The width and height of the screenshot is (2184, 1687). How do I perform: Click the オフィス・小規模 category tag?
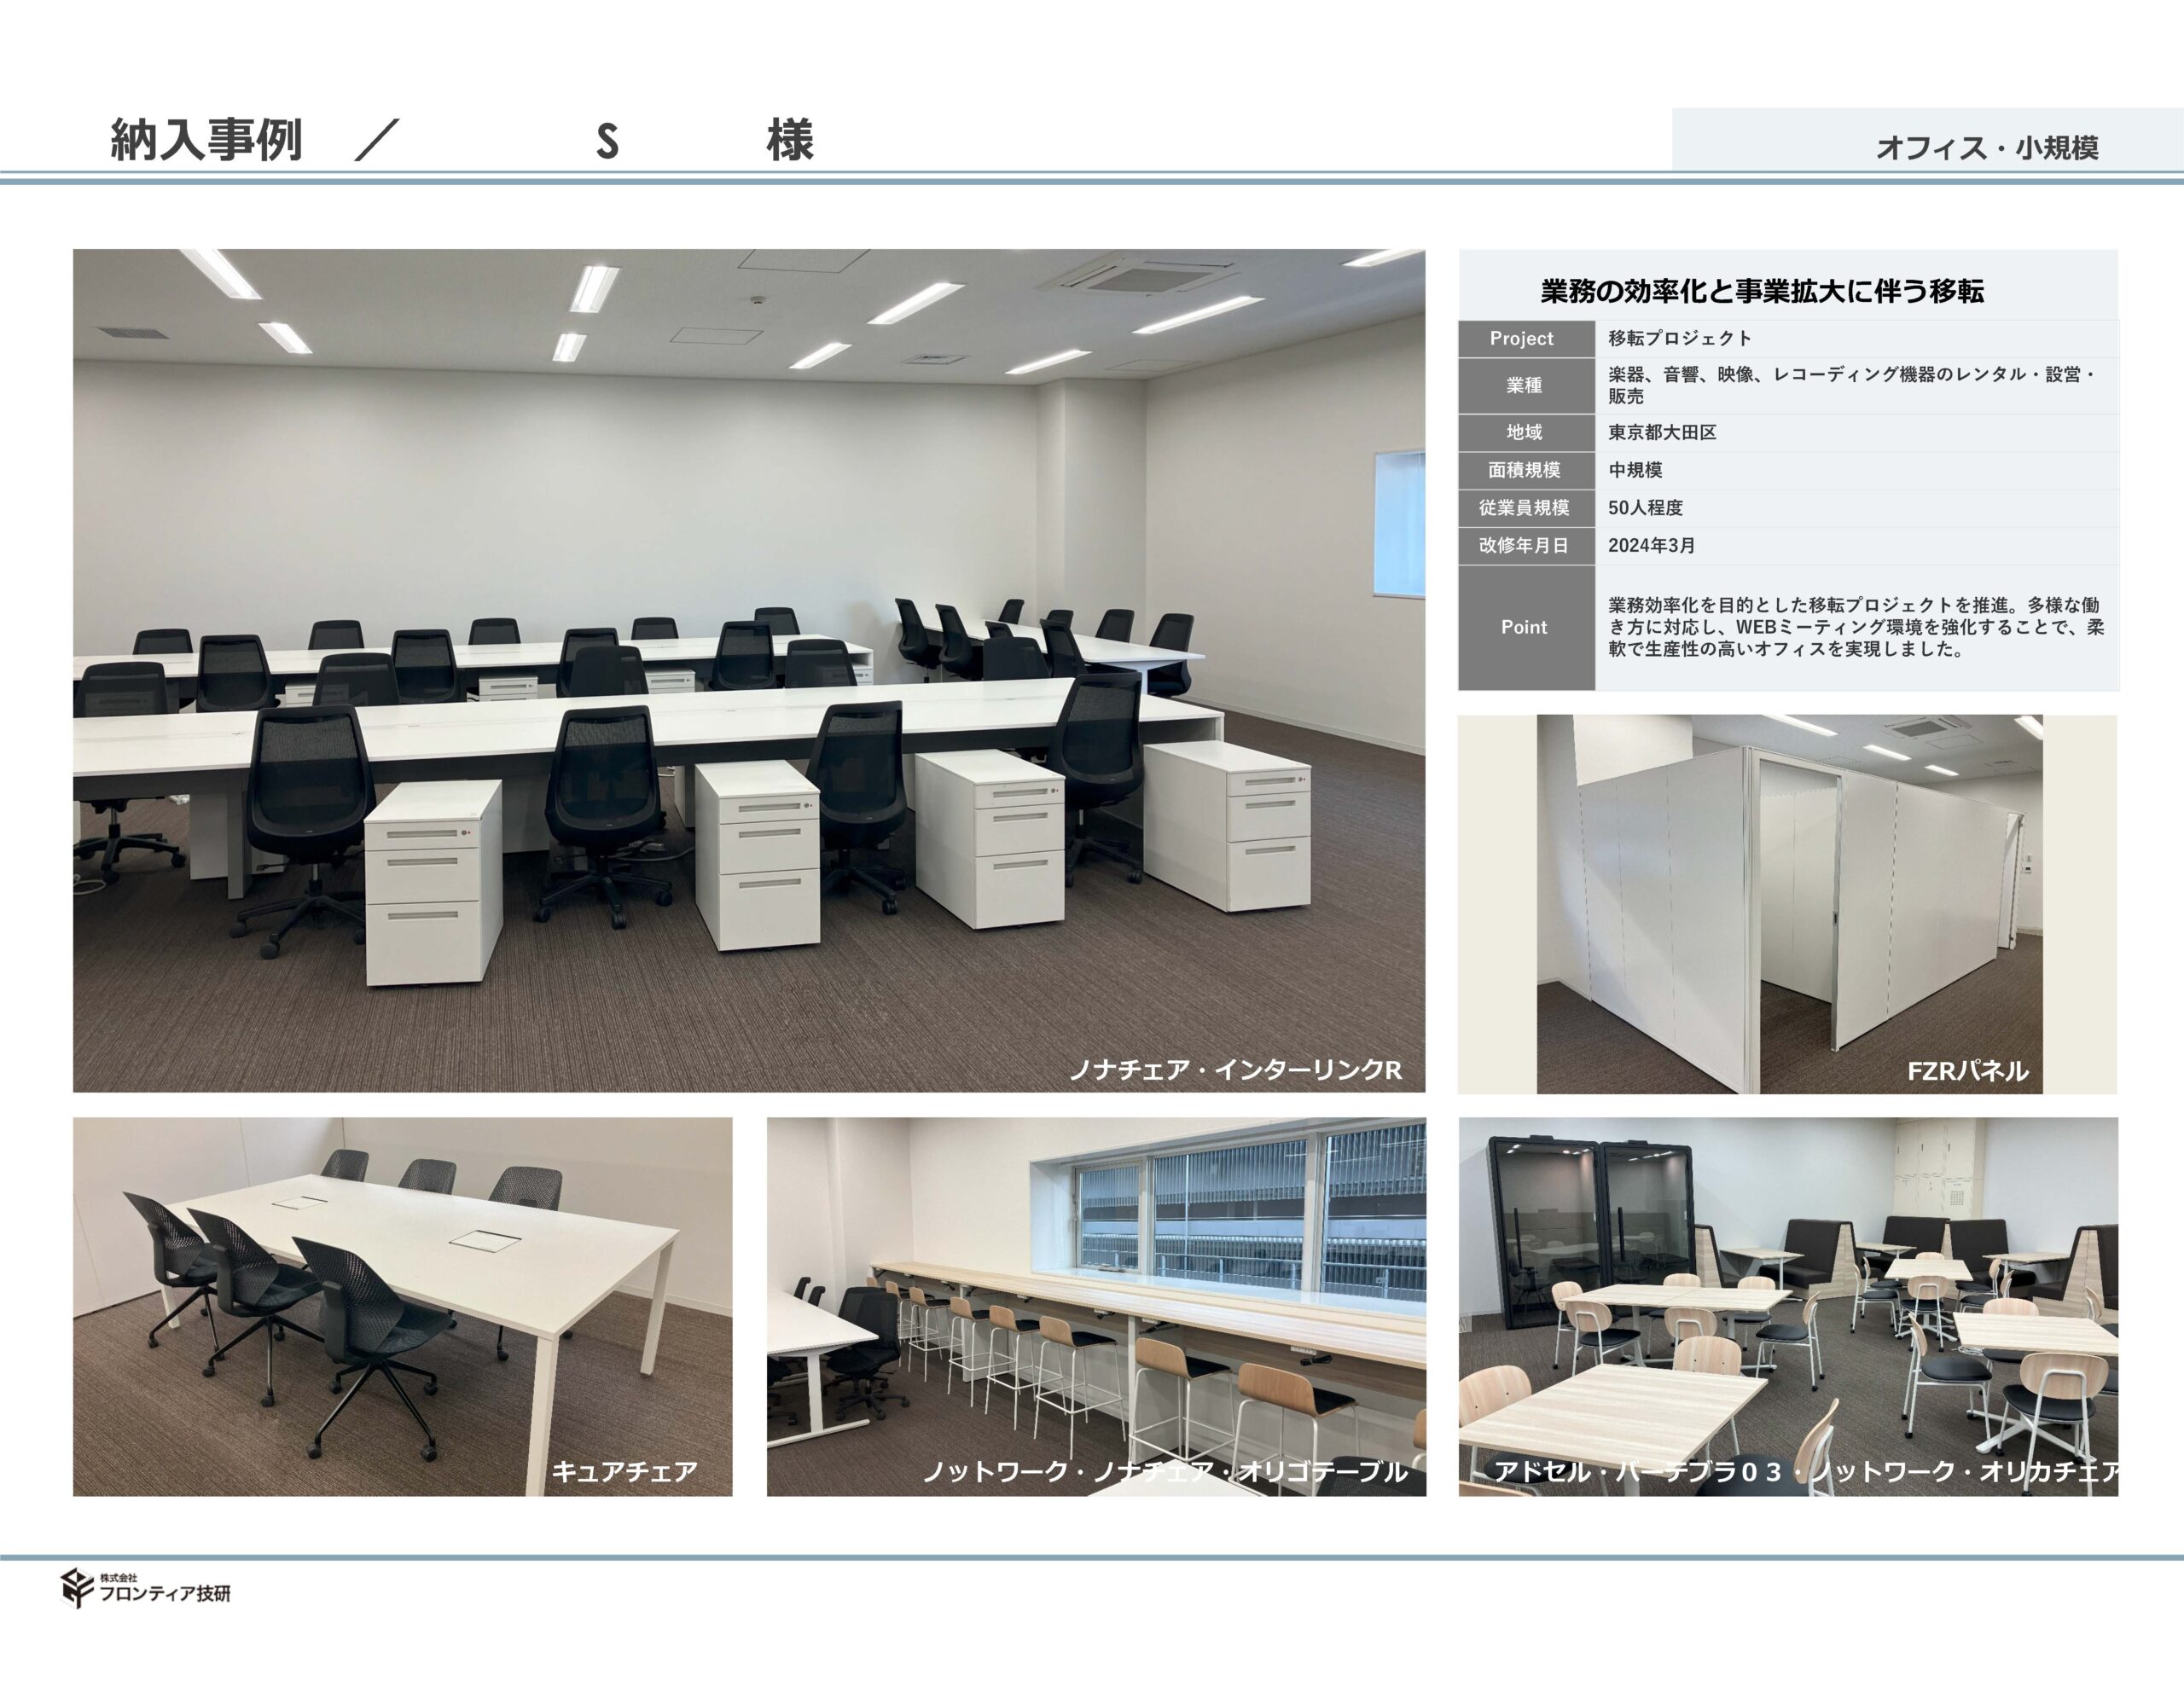(1986, 147)
